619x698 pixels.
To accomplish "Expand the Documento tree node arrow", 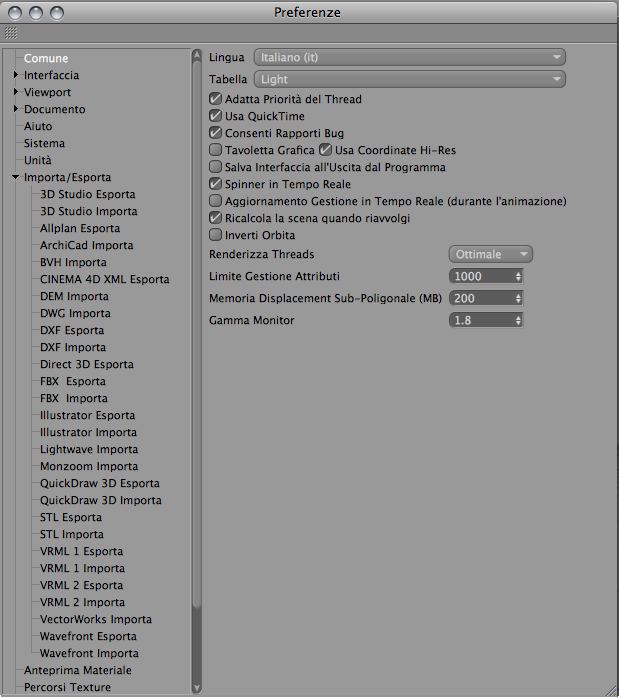I will [x=16, y=109].
